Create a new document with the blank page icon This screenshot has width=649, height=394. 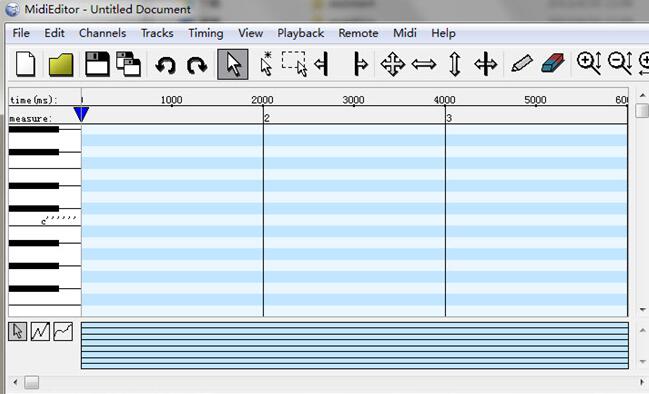[x=26, y=64]
